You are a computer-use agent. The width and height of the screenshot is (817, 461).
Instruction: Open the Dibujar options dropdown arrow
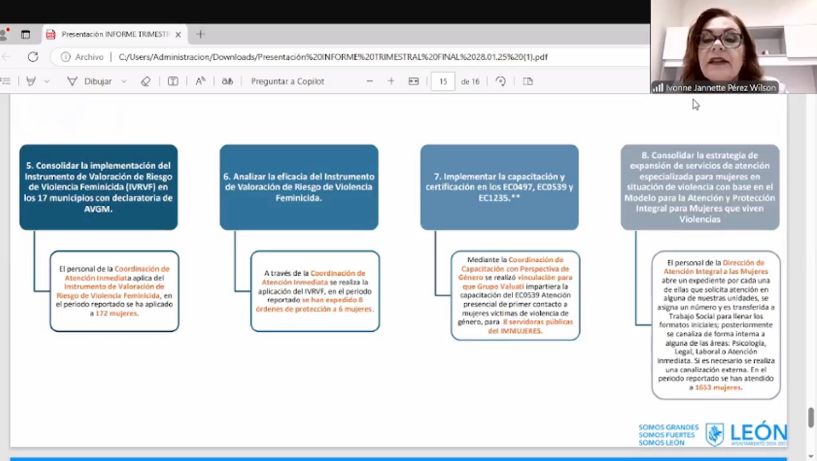[x=124, y=81]
